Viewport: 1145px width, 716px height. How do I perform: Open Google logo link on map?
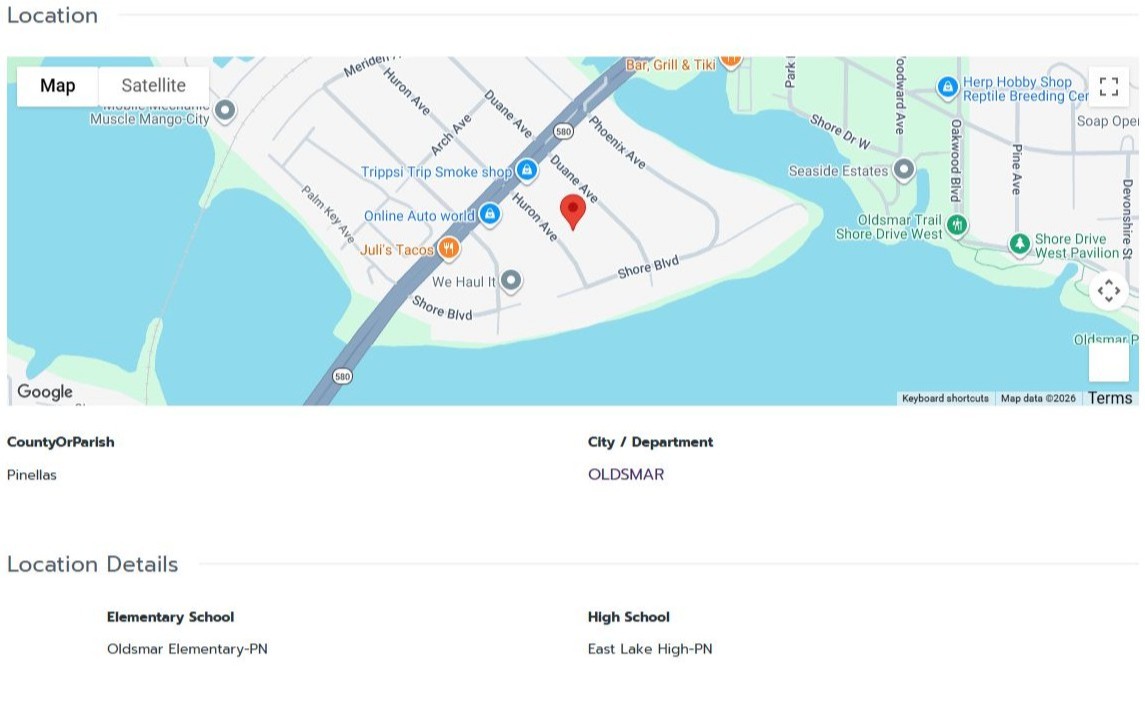click(45, 392)
